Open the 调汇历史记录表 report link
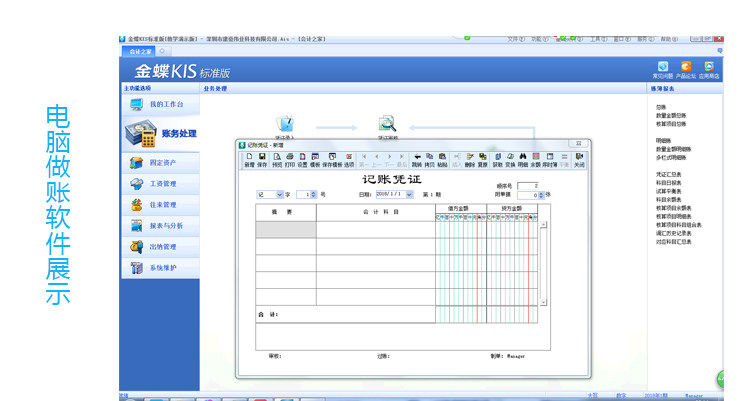The width and height of the screenshot is (750, 401). tap(673, 234)
